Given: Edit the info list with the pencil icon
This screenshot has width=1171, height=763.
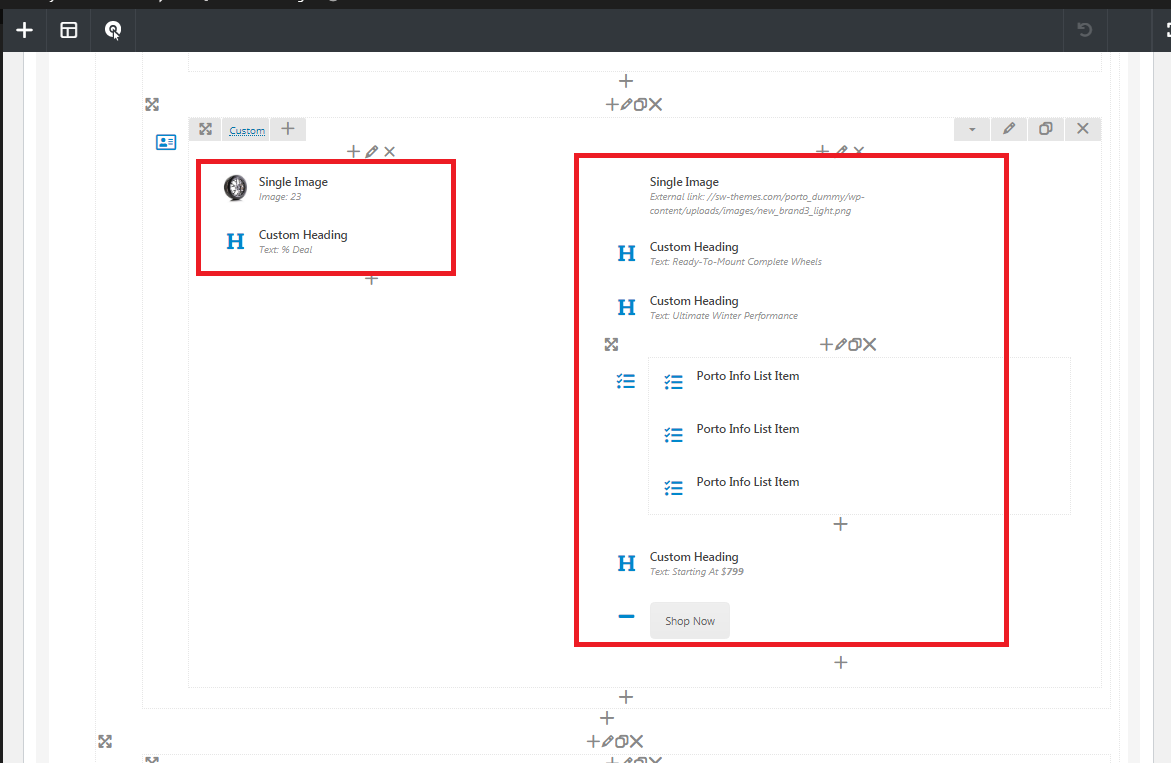Looking at the screenshot, I should (x=841, y=344).
